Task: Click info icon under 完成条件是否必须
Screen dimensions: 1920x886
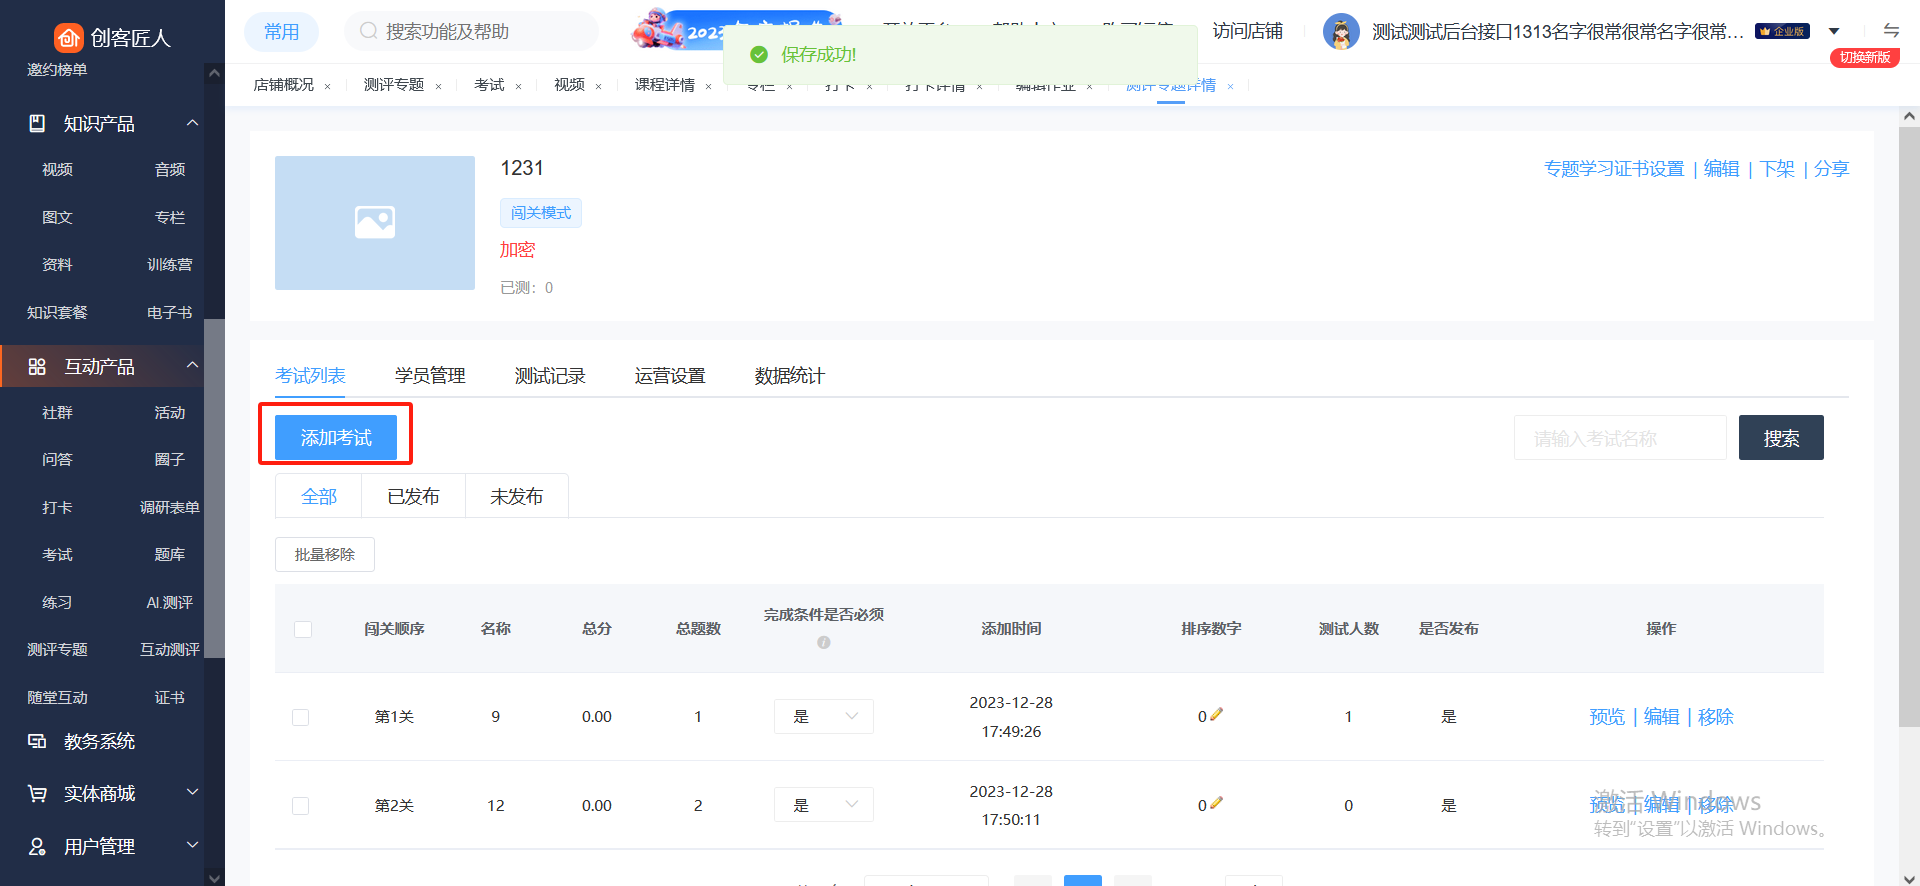Action: click(823, 643)
